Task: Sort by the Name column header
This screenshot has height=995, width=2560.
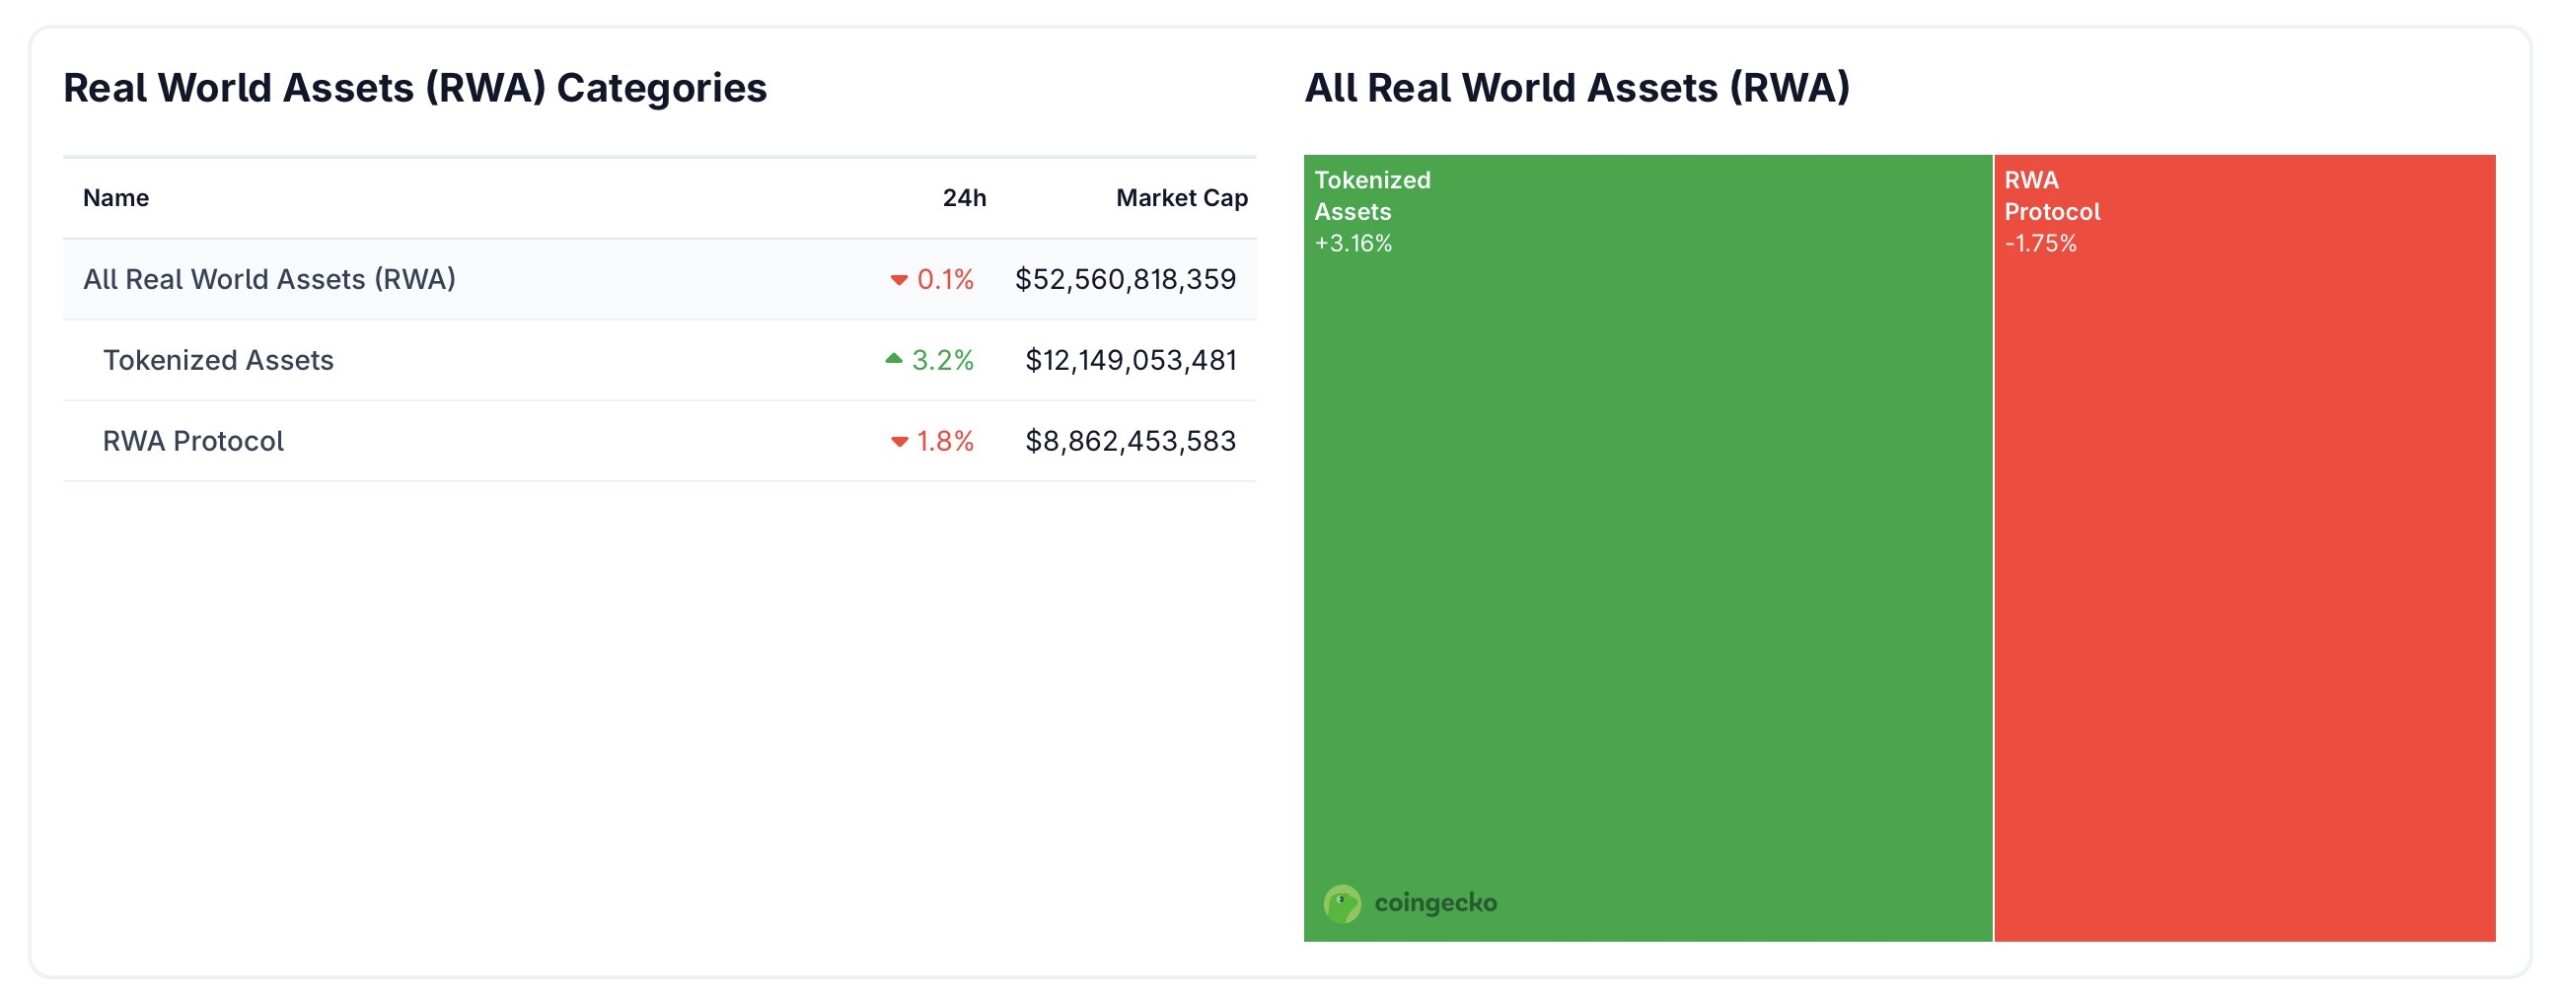Action: [x=116, y=197]
